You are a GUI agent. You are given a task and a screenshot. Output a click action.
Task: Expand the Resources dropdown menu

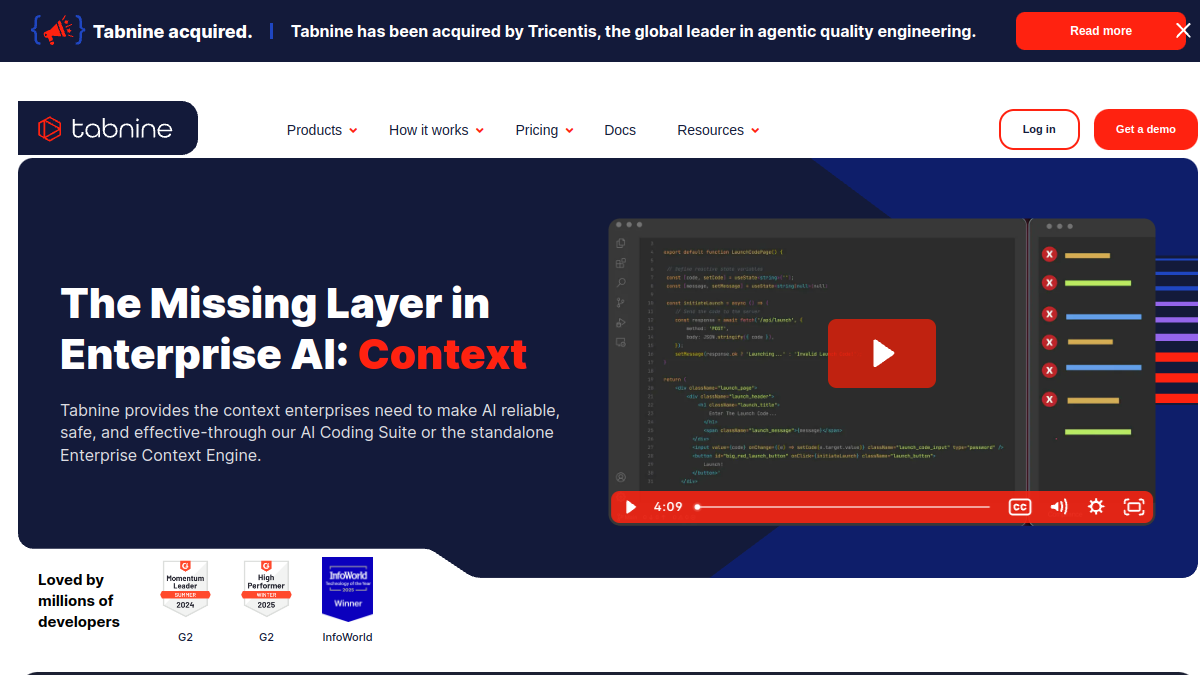click(x=718, y=130)
